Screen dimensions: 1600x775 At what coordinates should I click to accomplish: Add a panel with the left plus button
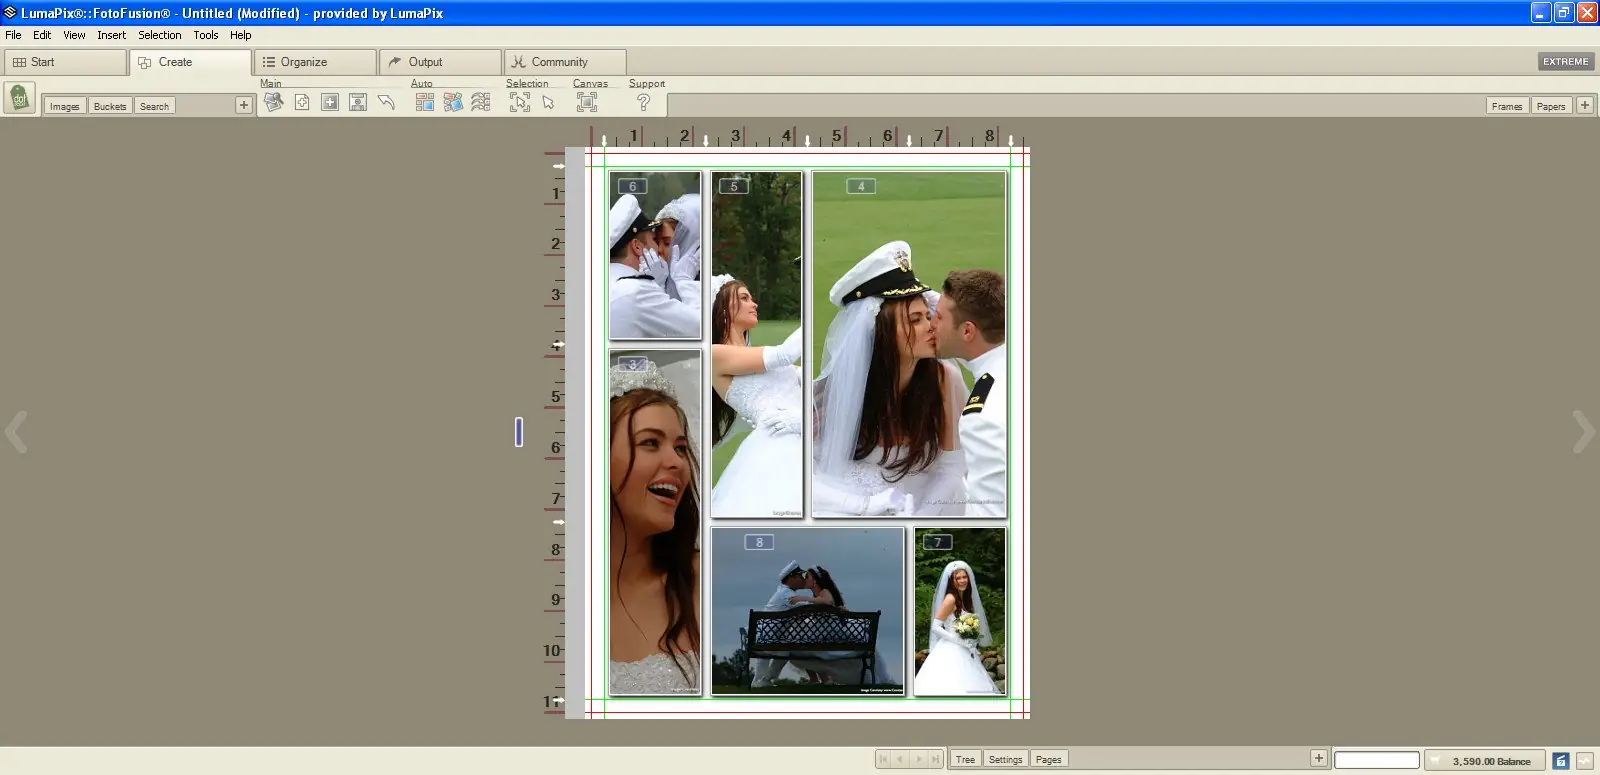coord(244,105)
